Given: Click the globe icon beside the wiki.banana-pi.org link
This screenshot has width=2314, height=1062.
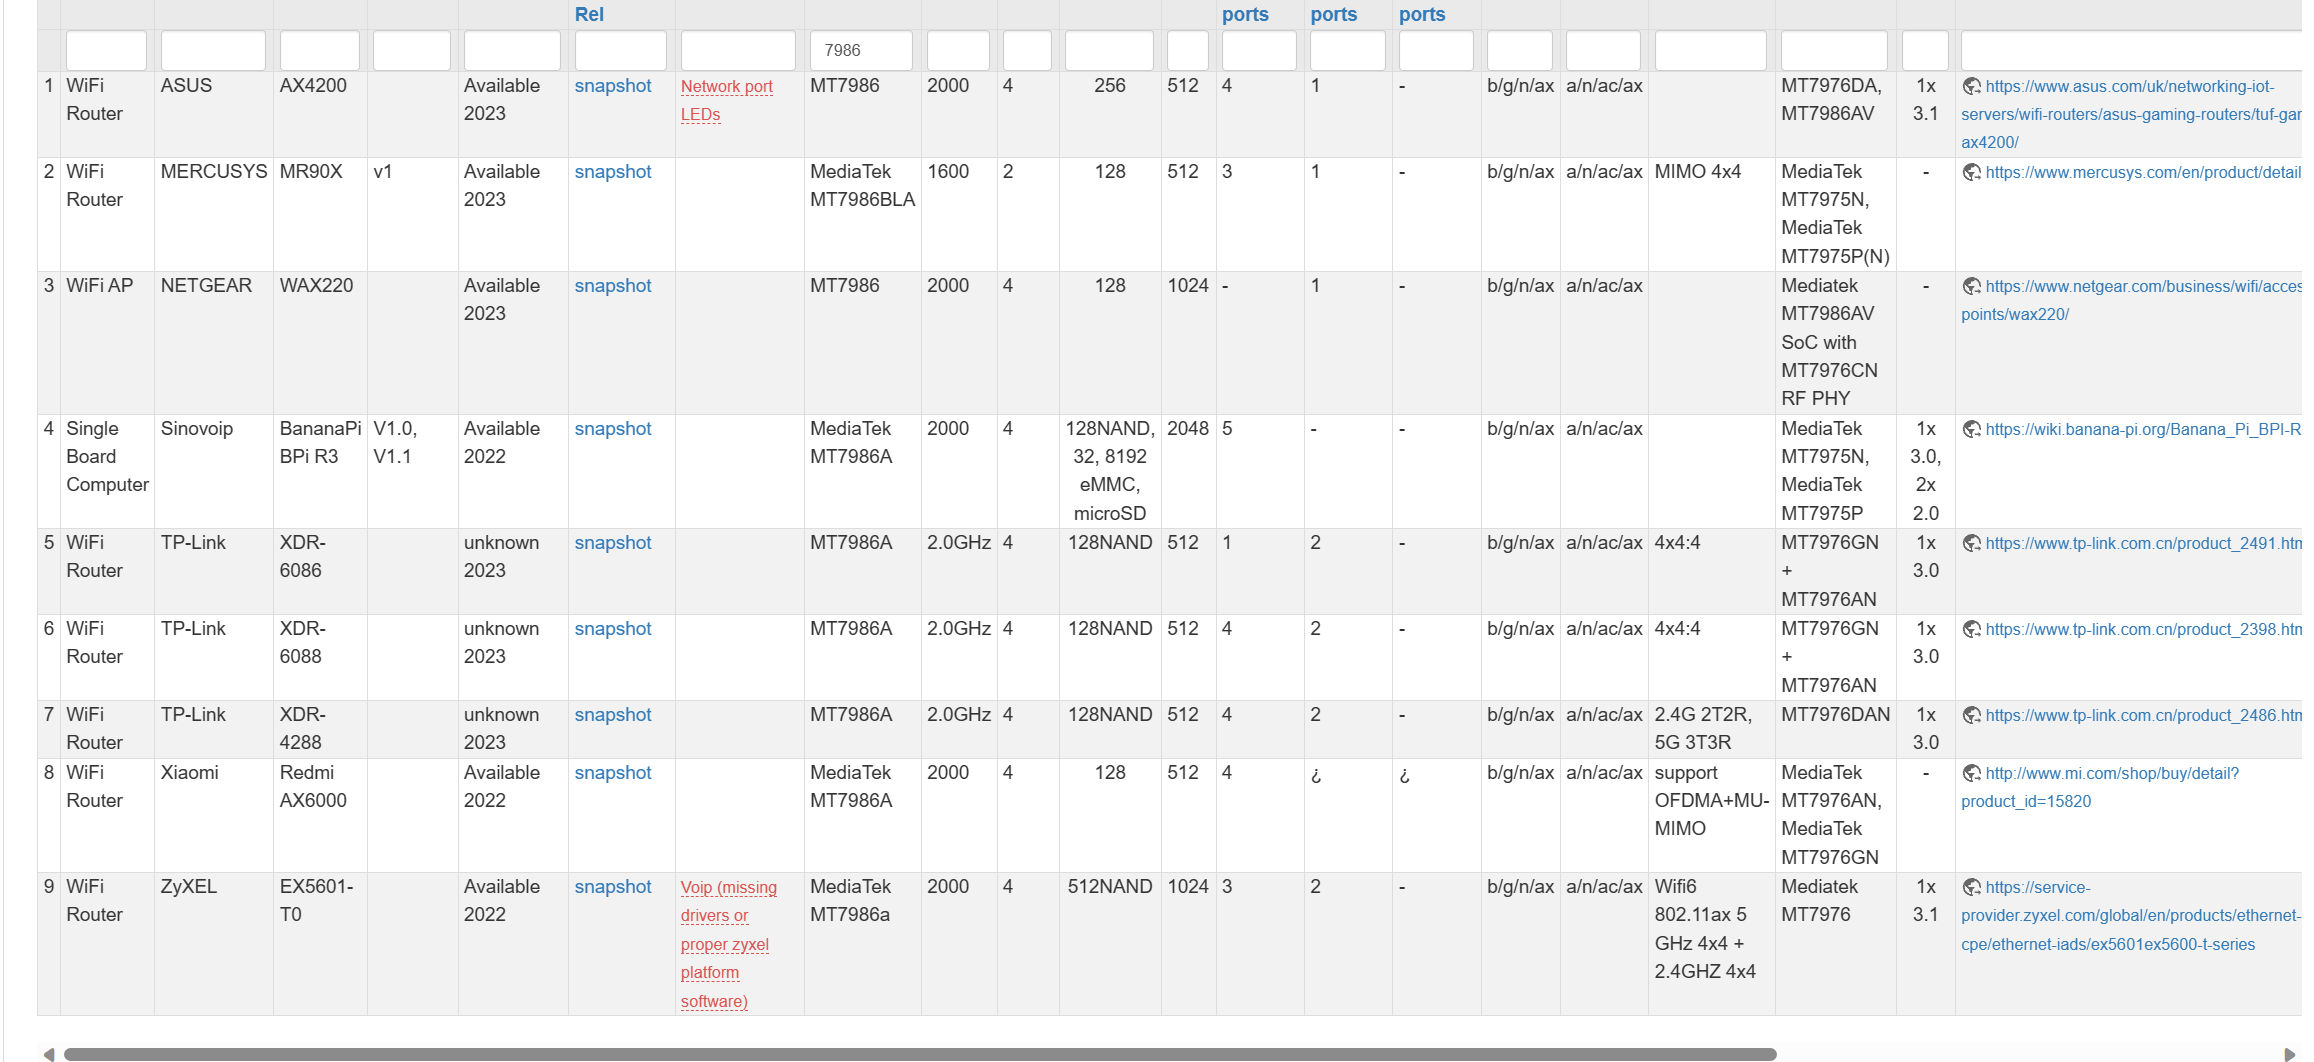Looking at the screenshot, I should [1971, 430].
